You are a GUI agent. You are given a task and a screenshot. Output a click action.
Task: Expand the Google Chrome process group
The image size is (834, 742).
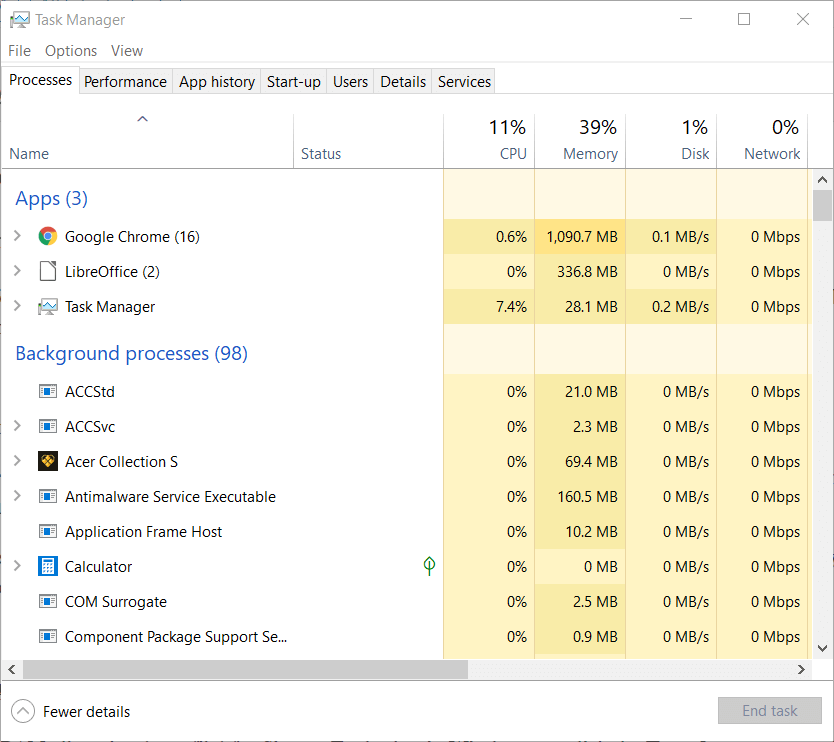tap(17, 236)
